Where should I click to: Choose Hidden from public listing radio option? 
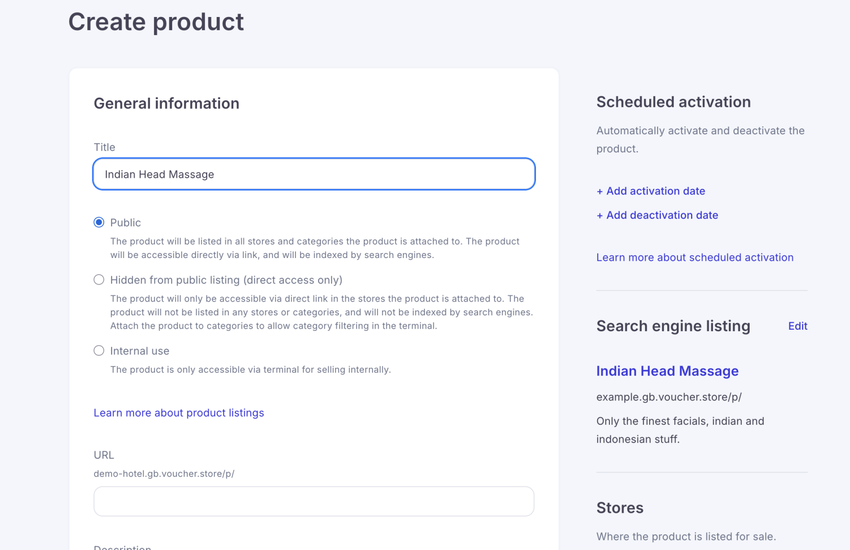99,280
